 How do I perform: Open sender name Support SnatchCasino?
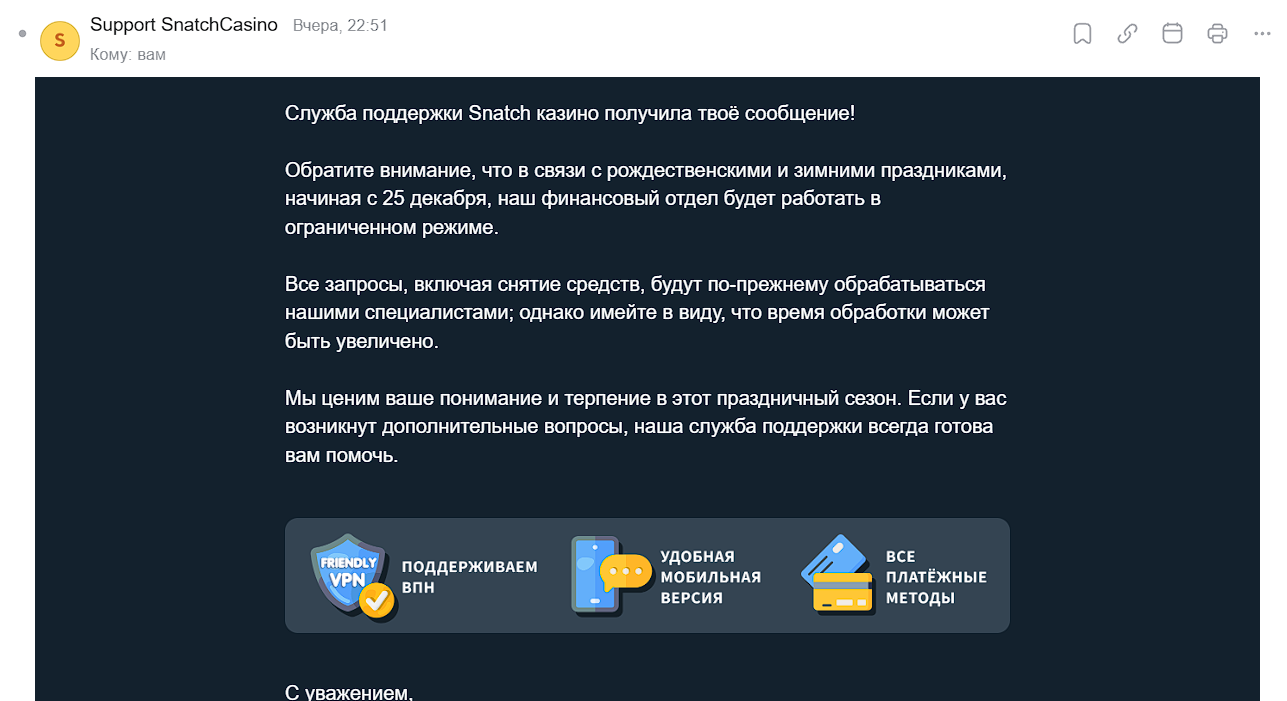(184, 26)
